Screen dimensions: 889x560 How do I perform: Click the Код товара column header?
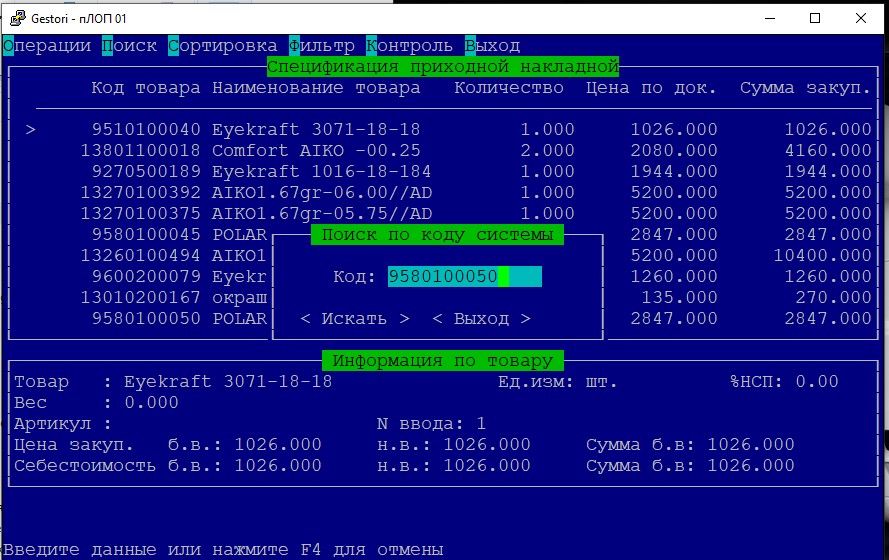146,88
